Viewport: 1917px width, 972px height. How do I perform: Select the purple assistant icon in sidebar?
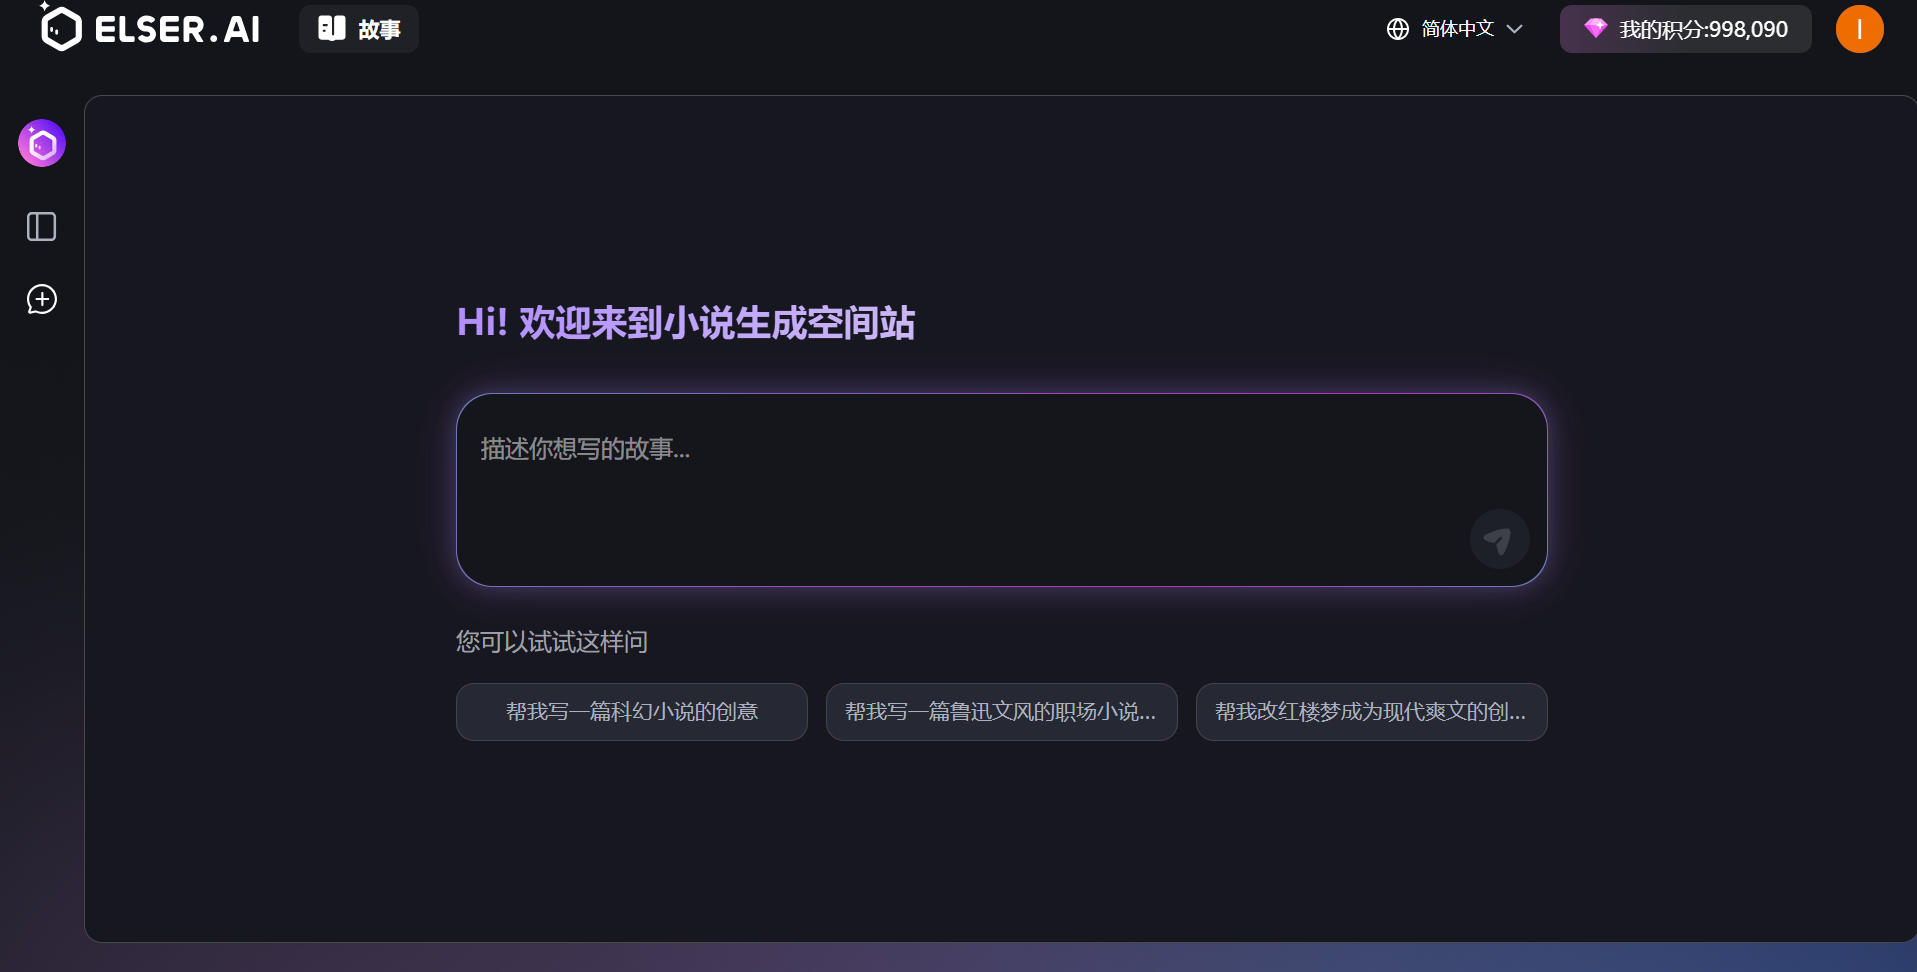coord(42,144)
